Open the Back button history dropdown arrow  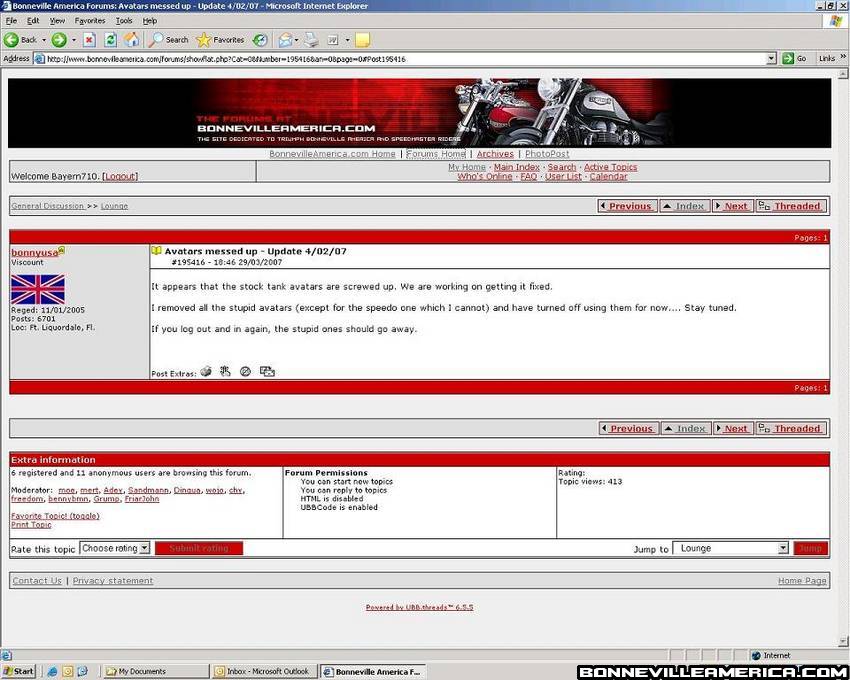44,40
